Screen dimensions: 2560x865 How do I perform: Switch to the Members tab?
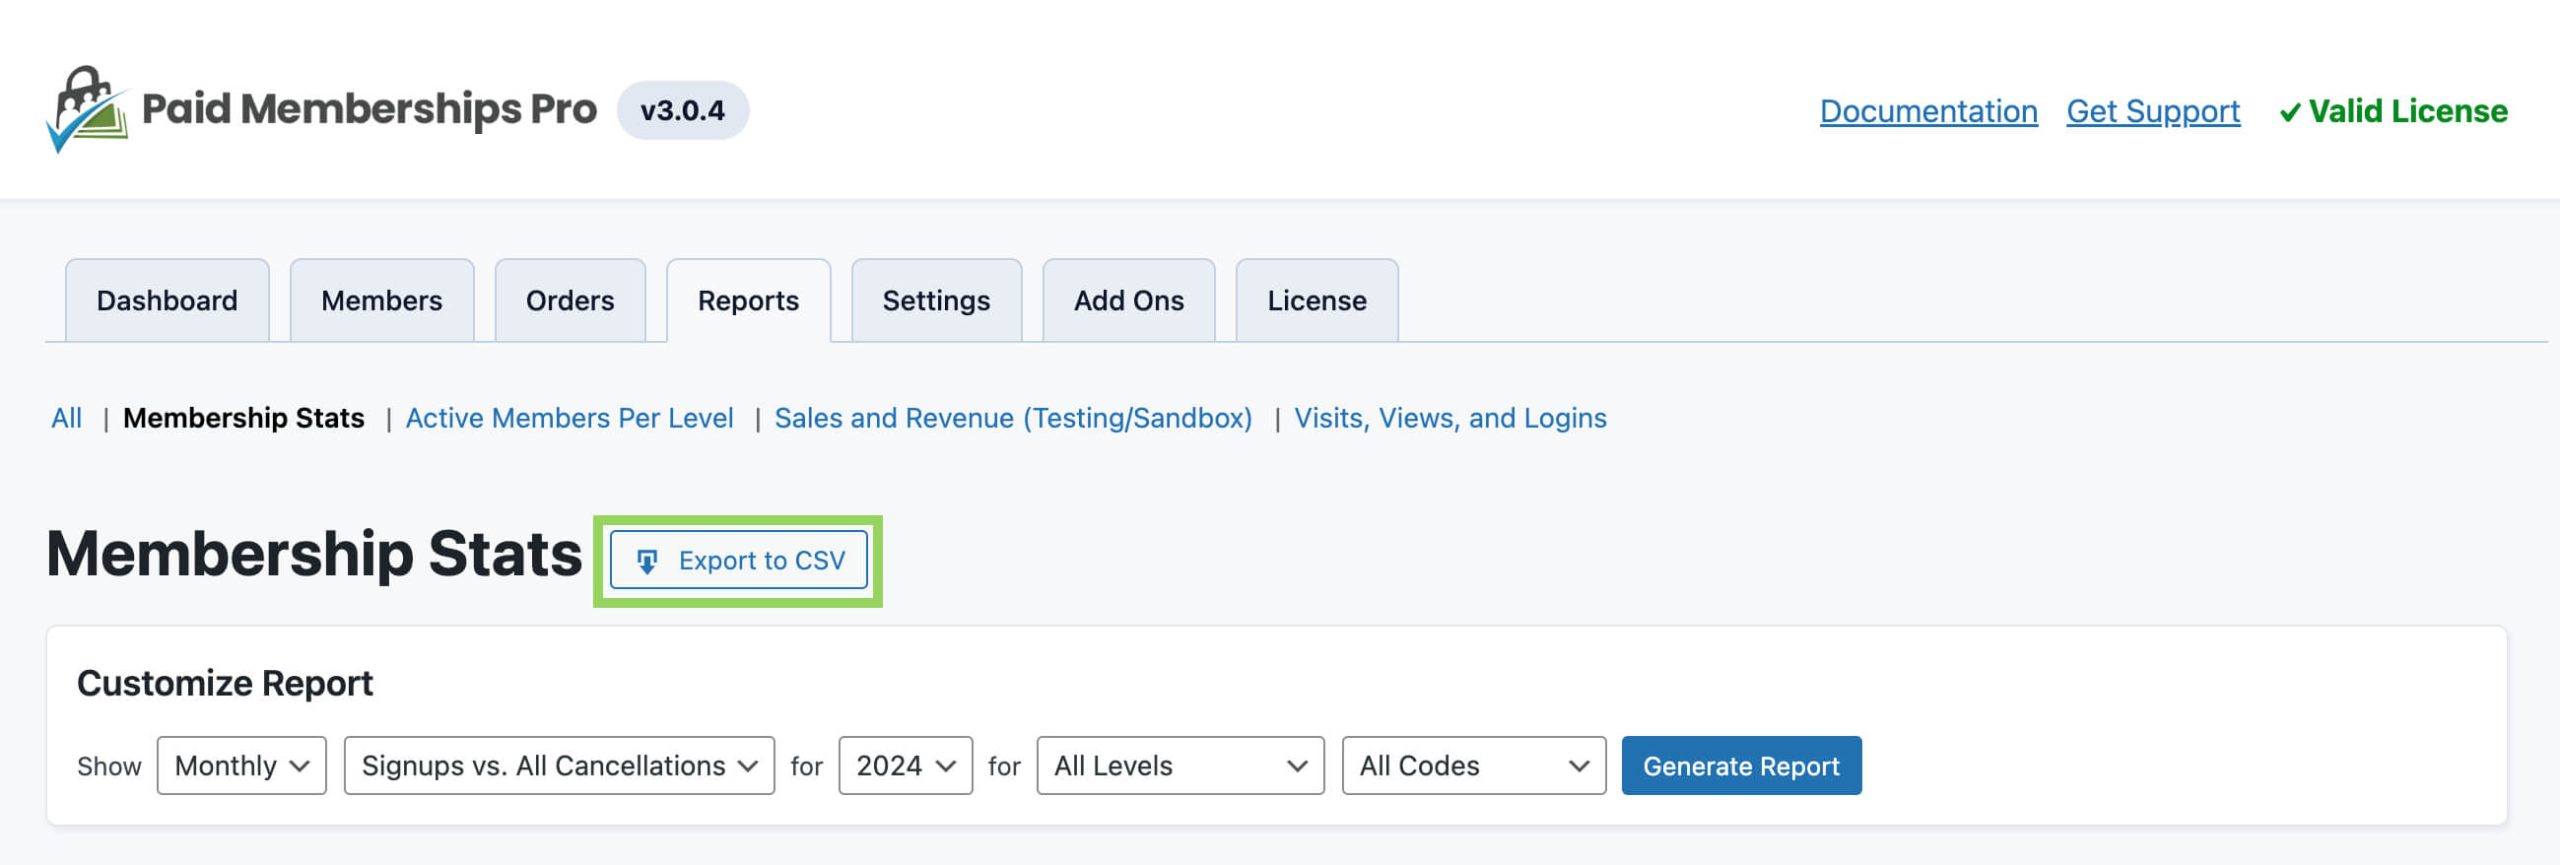coord(382,300)
